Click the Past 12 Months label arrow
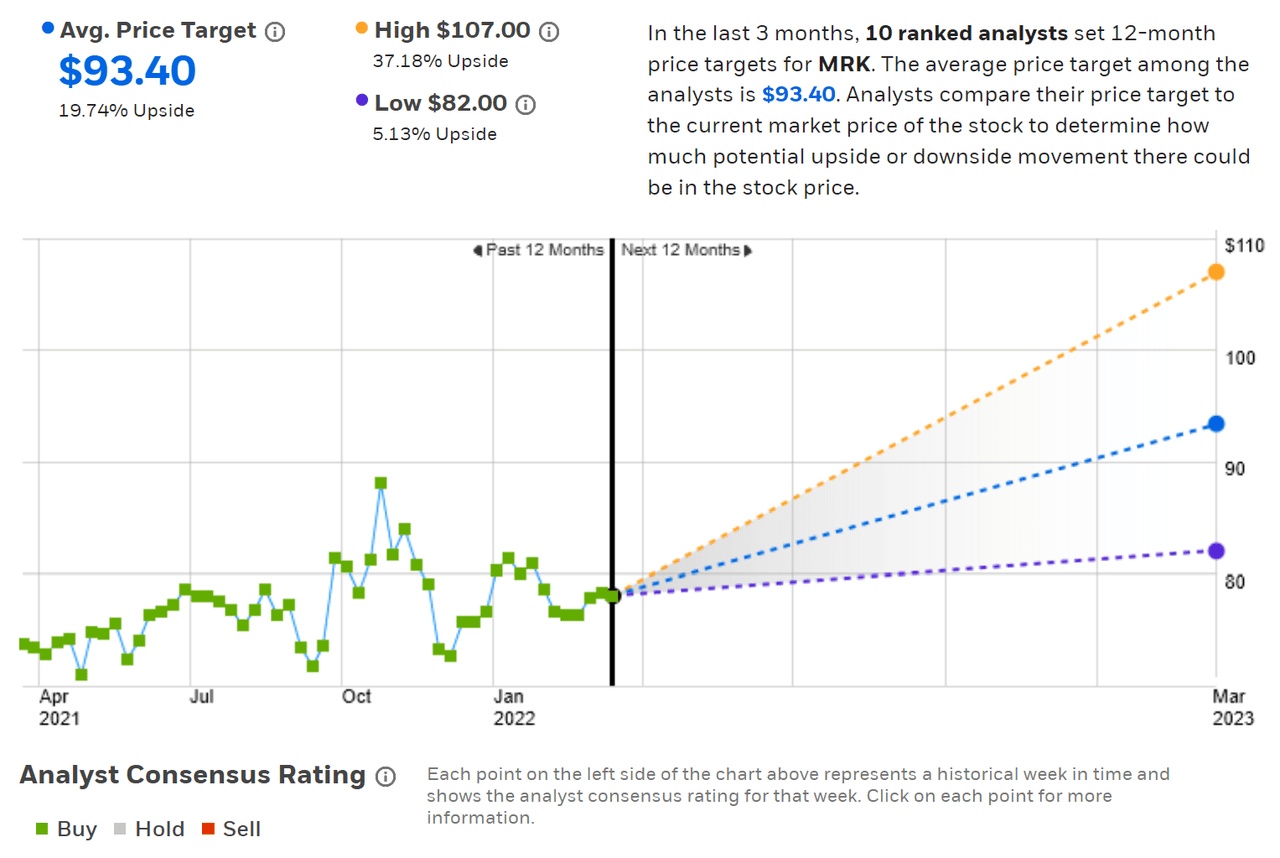 tap(478, 250)
